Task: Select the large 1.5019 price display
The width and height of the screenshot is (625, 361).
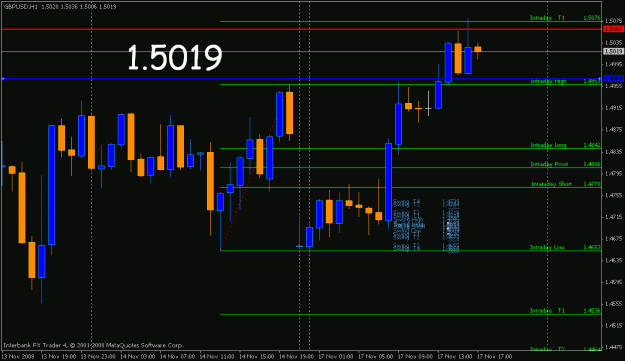Action: click(175, 58)
